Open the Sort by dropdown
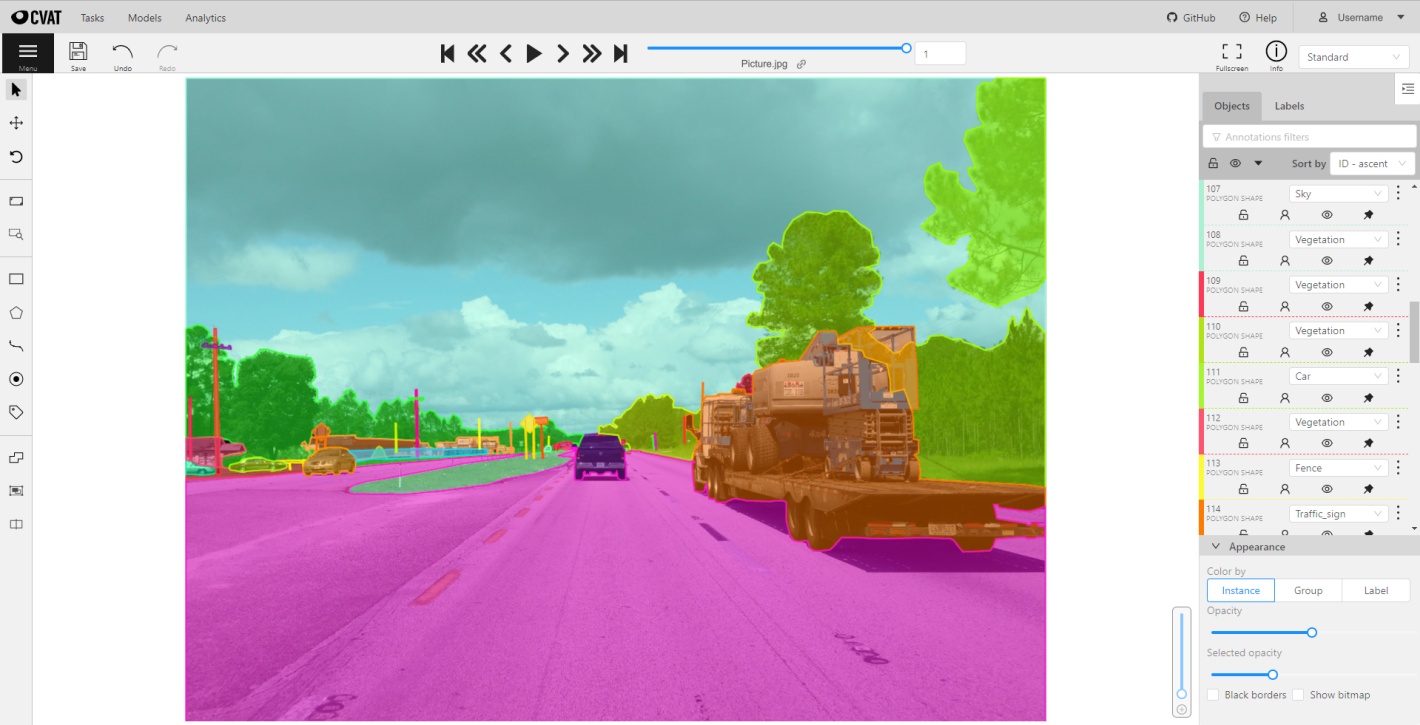The width and height of the screenshot is (1420, 725). point(1372,163)
